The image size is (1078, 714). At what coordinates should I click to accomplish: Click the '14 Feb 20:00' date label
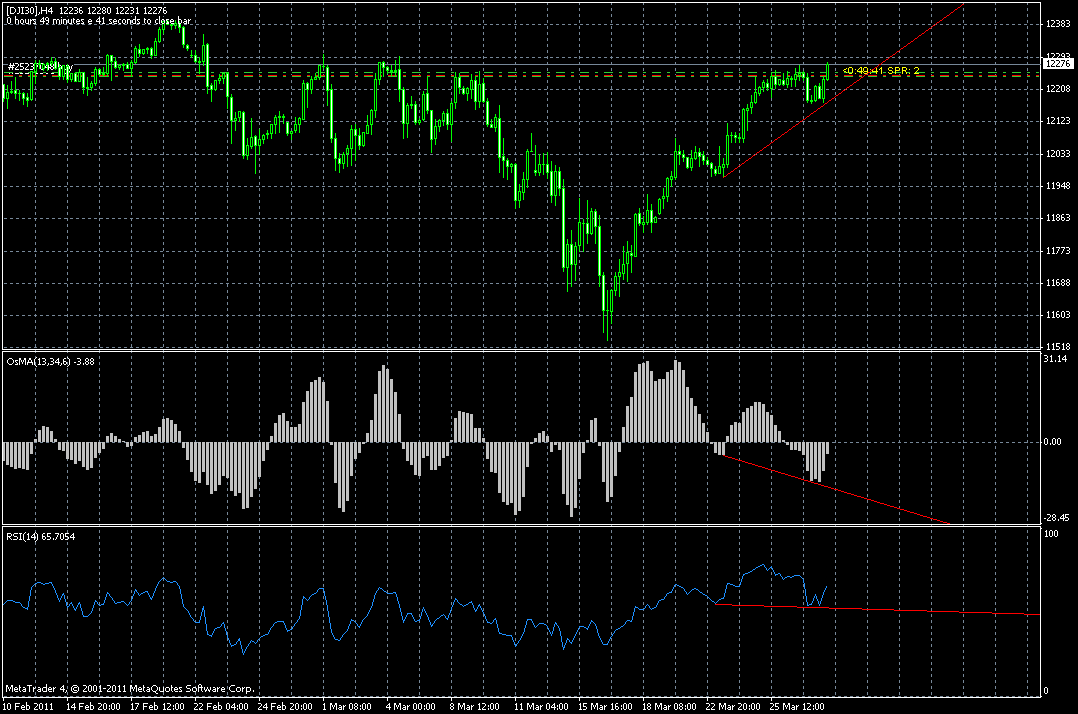(94, 706)
